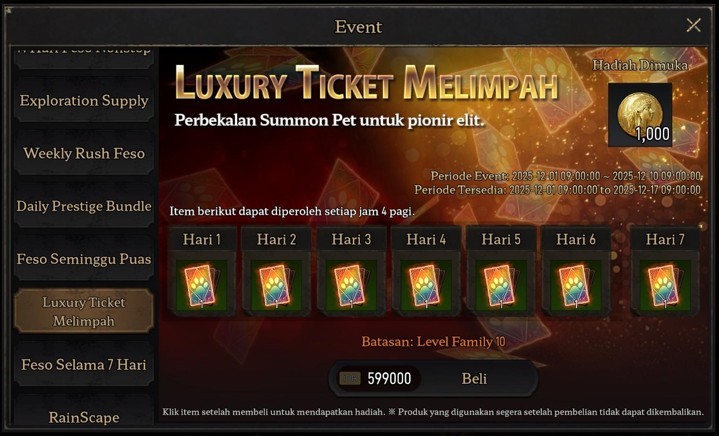719x436 pixels.
Task: Click the Hari 3 rainbow paw ticket
Action: [x=351, y=286]
